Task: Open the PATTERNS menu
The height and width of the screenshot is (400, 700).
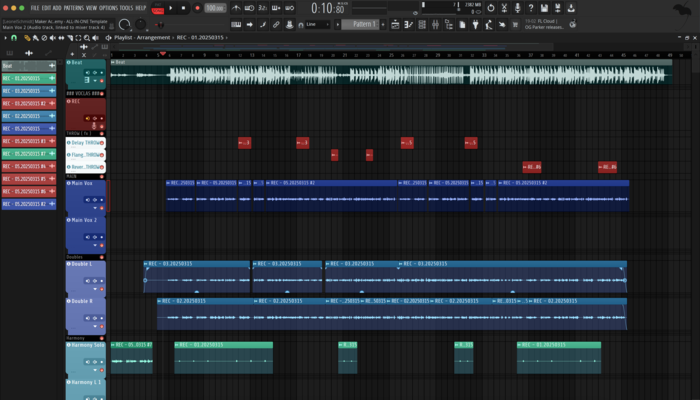Action: (73, 8)
